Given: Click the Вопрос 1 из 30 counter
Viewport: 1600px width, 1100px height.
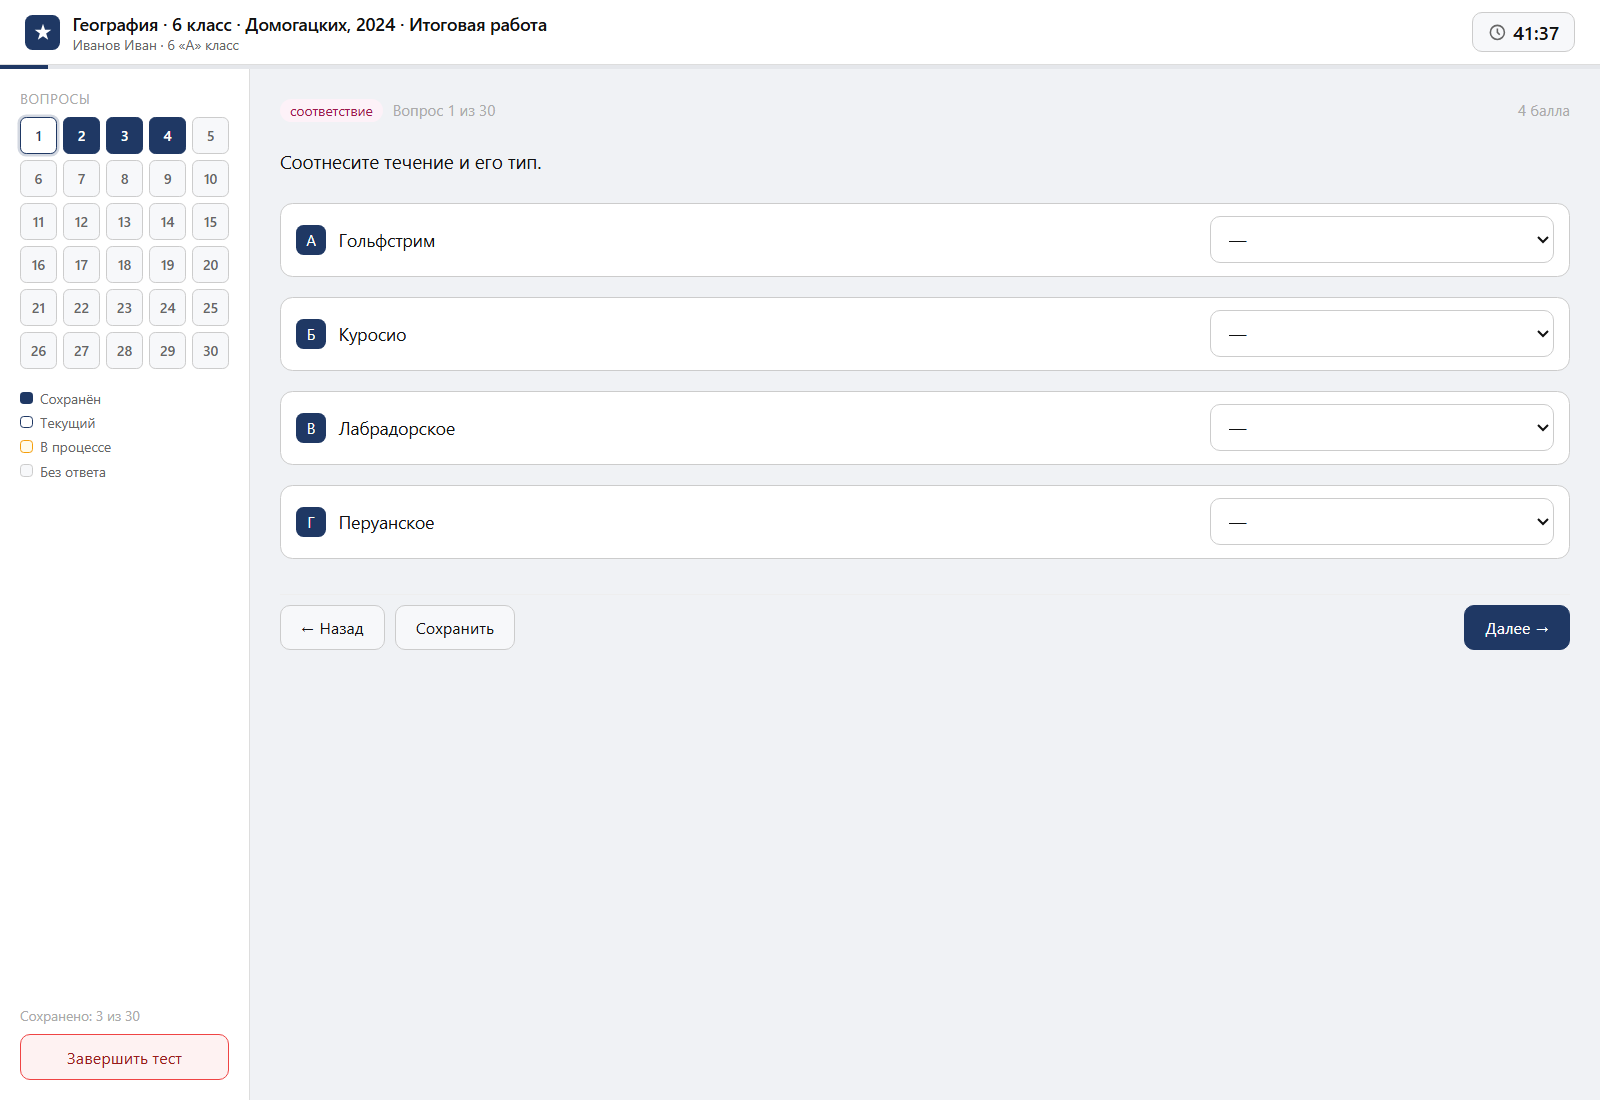Looking at the screenshot, I should coord(444,111).
